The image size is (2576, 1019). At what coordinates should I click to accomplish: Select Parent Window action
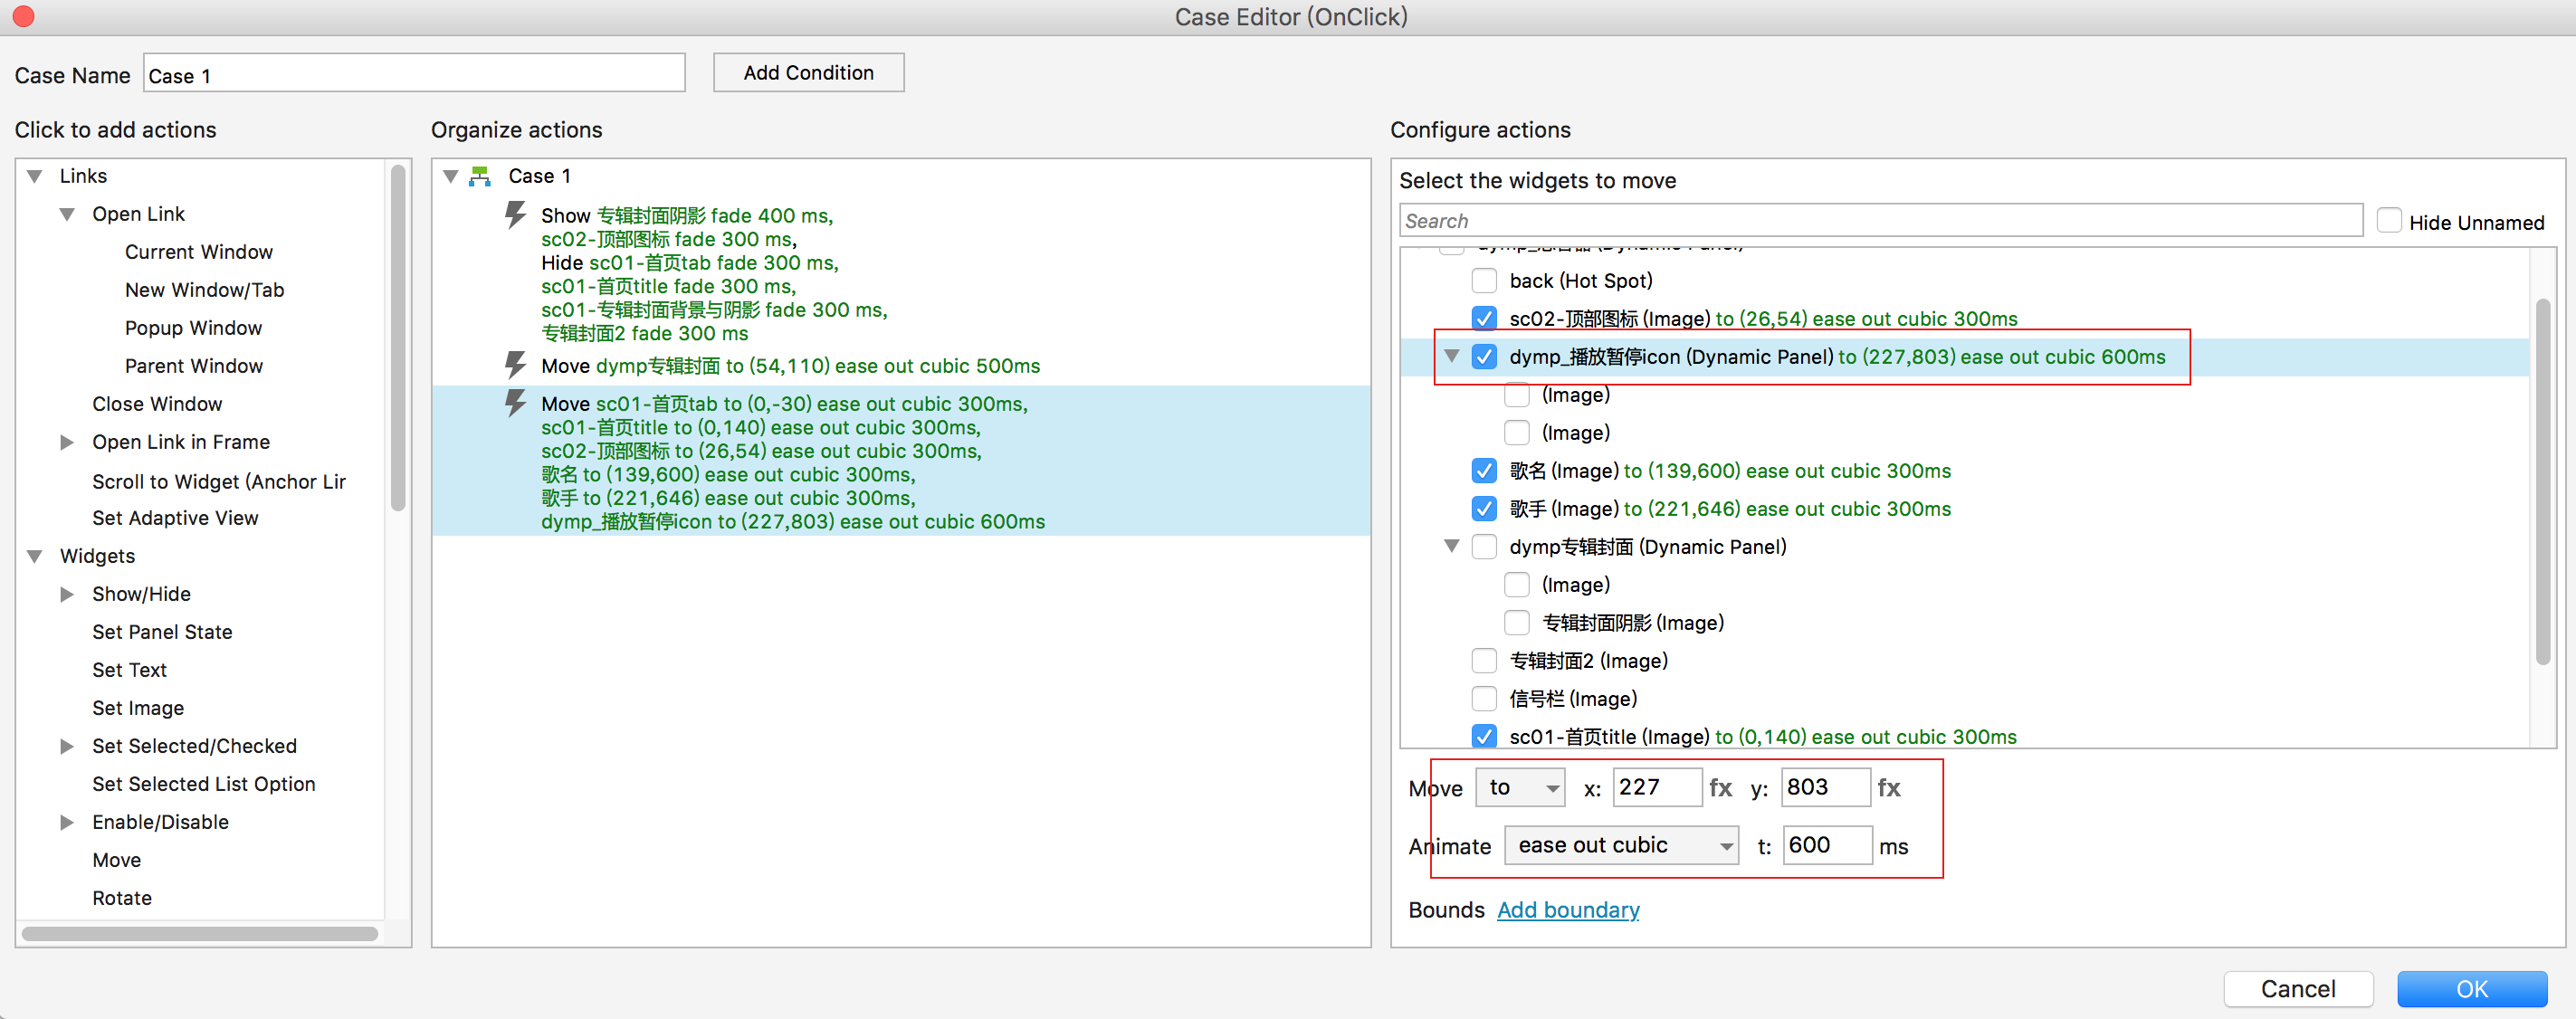tap(193, 366)
